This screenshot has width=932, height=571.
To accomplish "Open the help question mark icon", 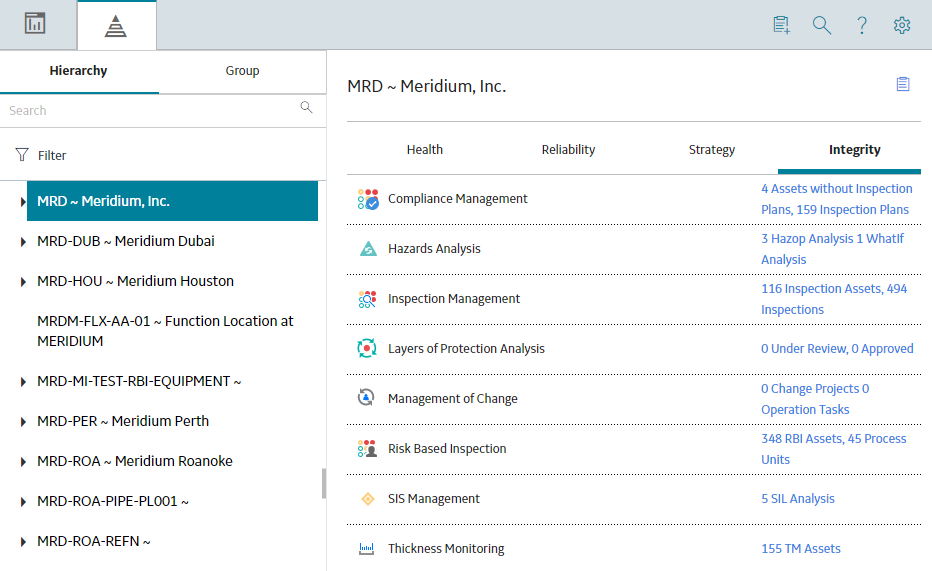I will [x=861, y=25].
